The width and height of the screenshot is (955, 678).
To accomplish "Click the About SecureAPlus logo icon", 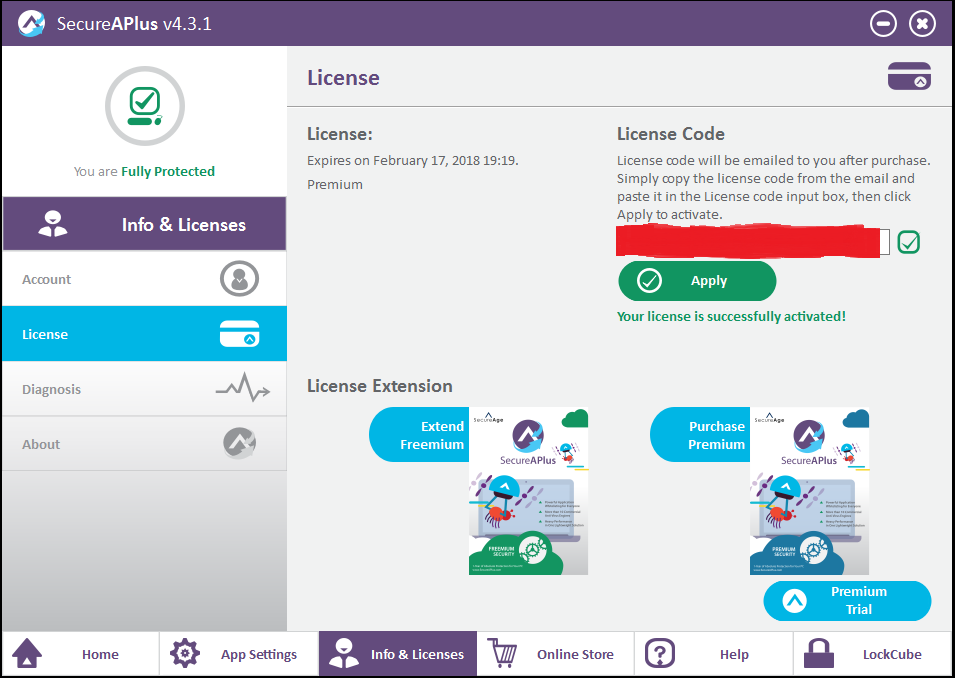I will (239, 443).
